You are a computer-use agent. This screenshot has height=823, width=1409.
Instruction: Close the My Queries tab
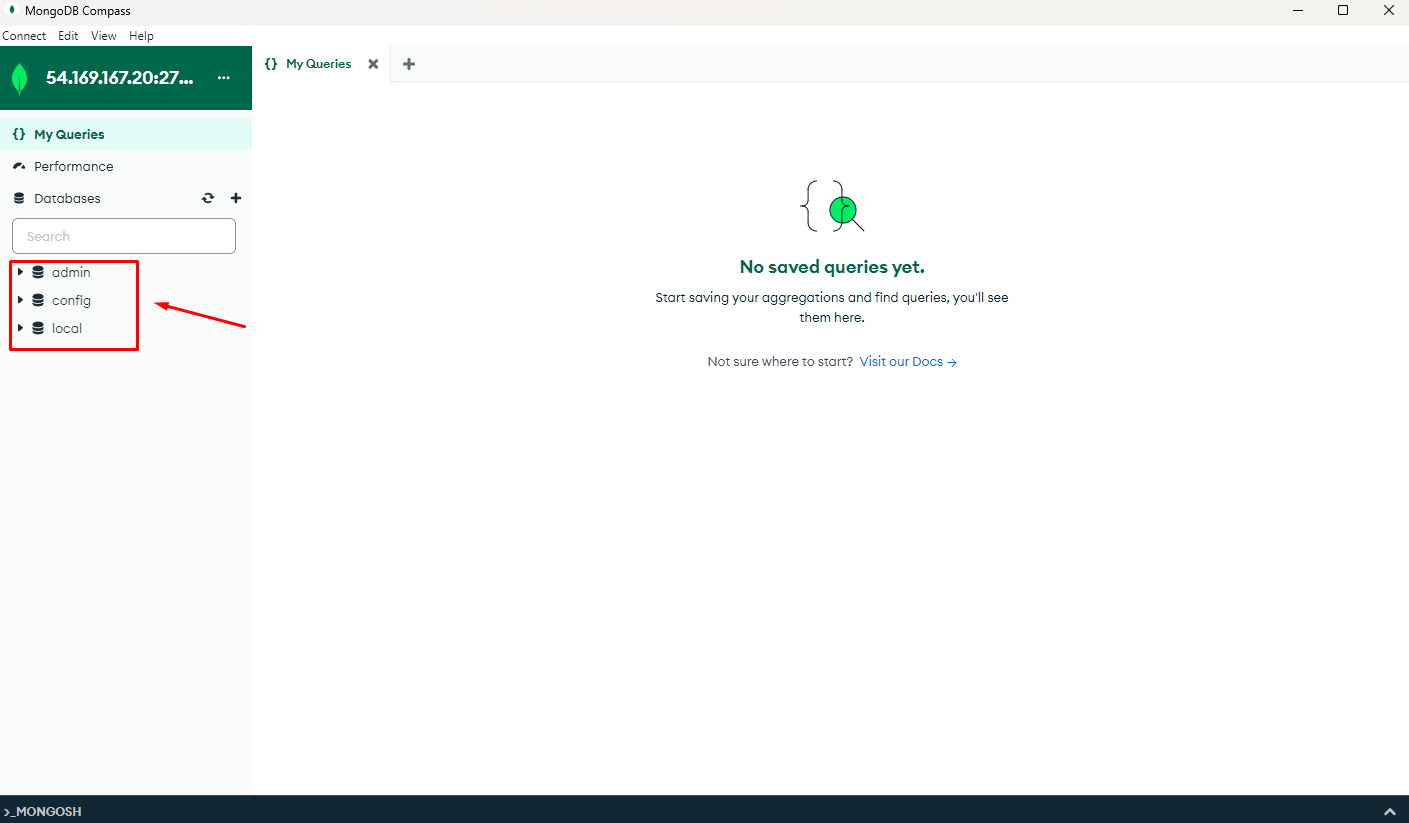pyautogui.click(x=373, y=64)
